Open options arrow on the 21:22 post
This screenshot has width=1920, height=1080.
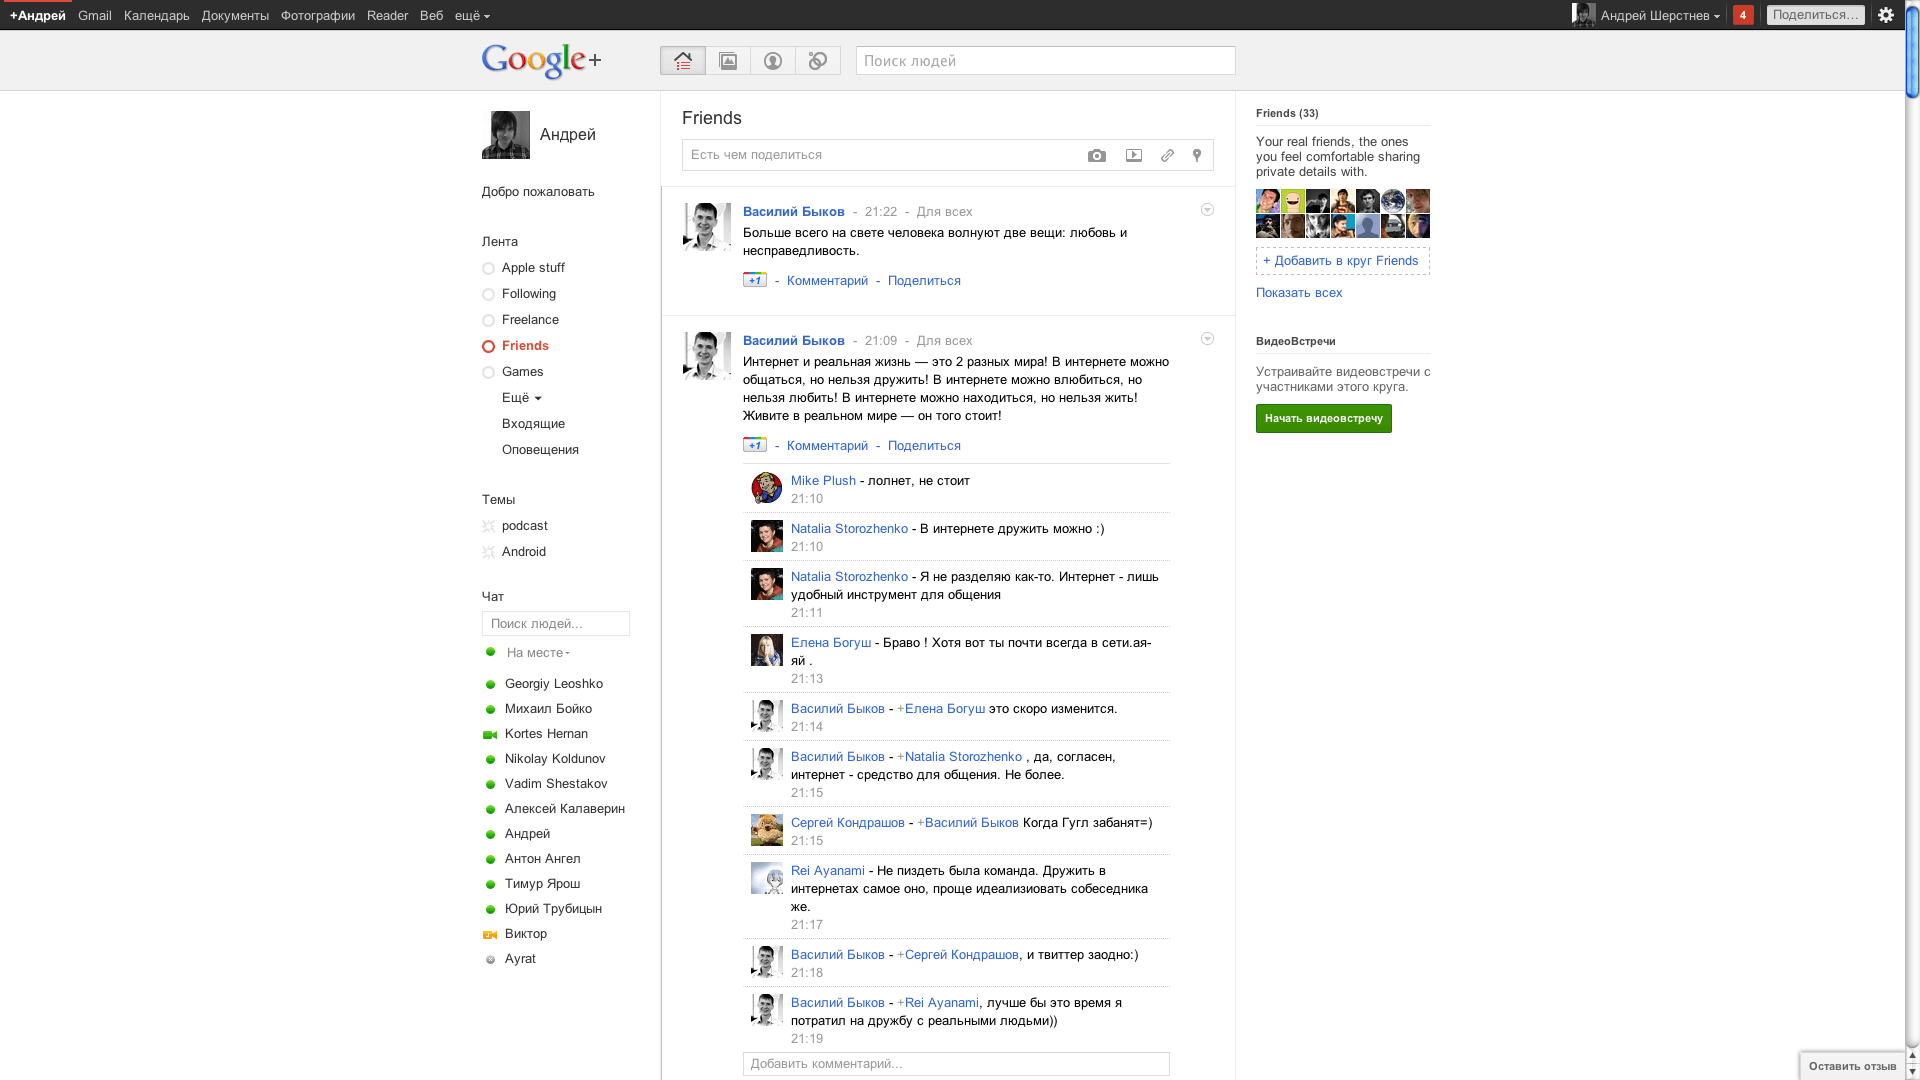(x=1207, y=210)
